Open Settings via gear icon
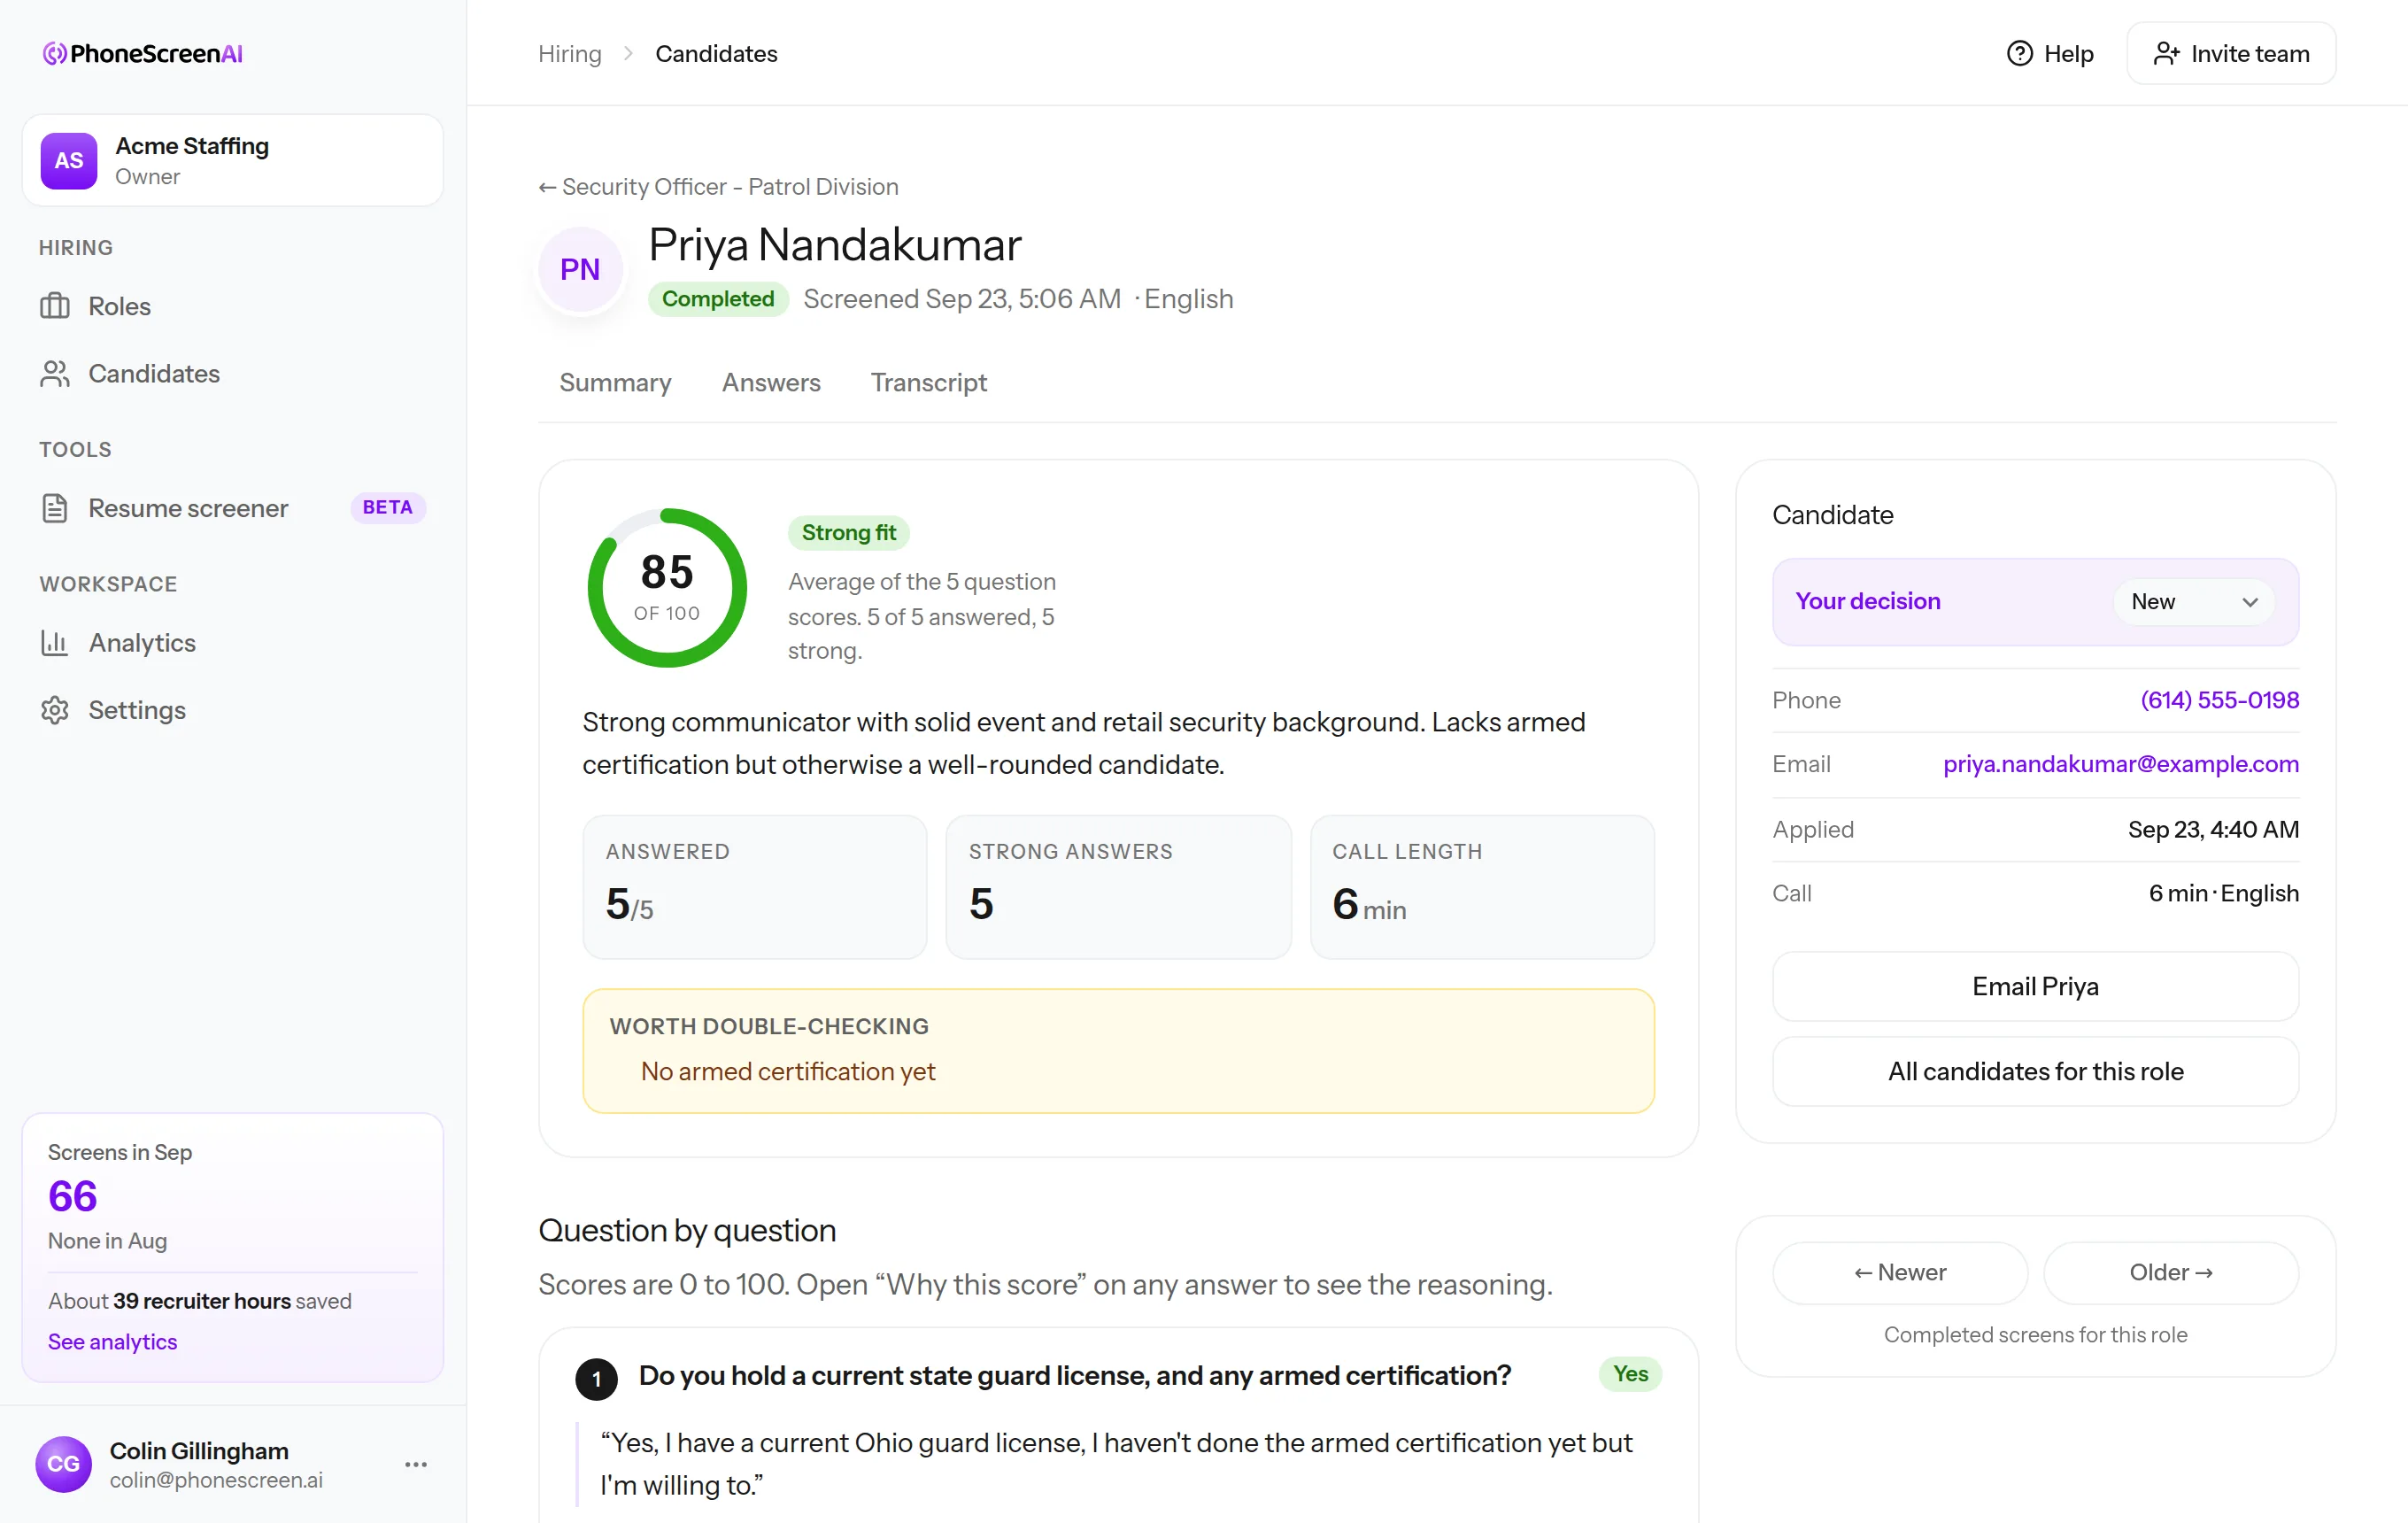The image size is (2408, 1523). pyautogui.click(x=55, y=710)
